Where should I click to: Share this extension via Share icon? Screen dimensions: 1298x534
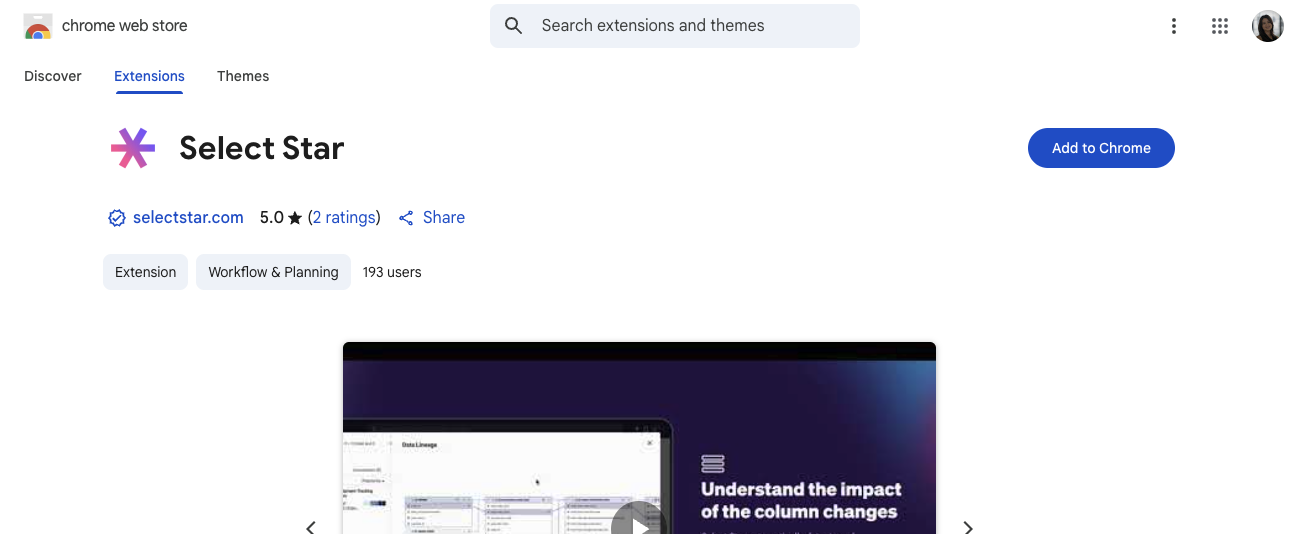406,218
